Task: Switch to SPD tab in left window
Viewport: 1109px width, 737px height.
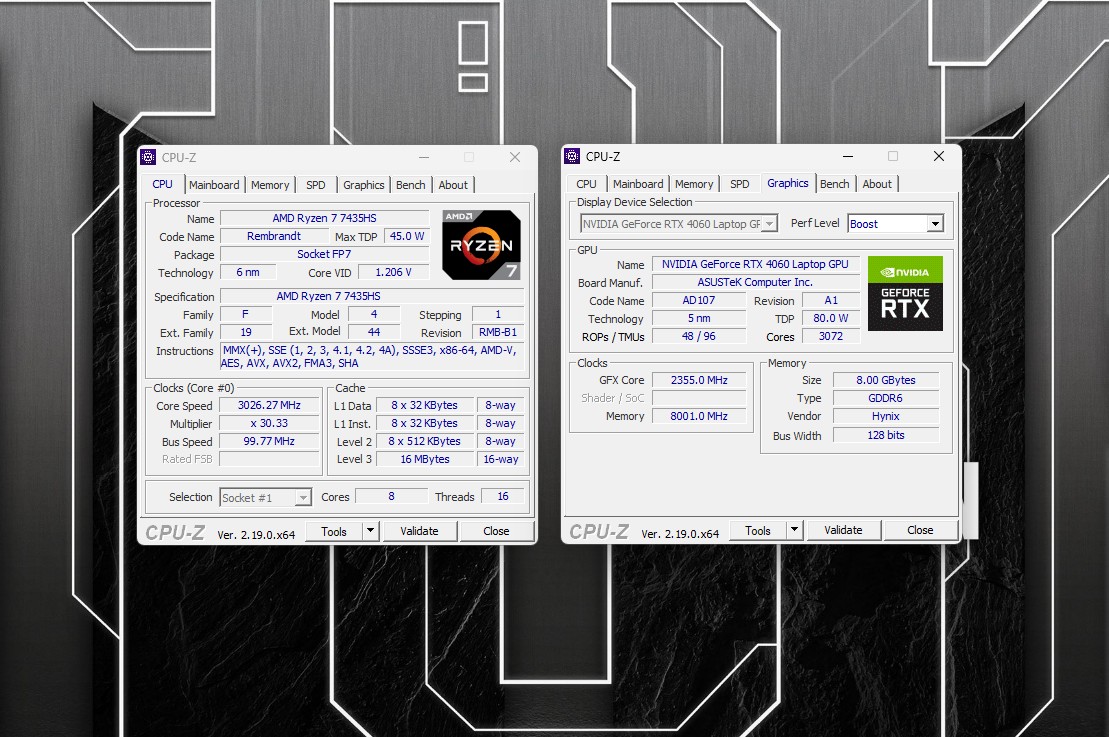Action: [x=315, y=185]
